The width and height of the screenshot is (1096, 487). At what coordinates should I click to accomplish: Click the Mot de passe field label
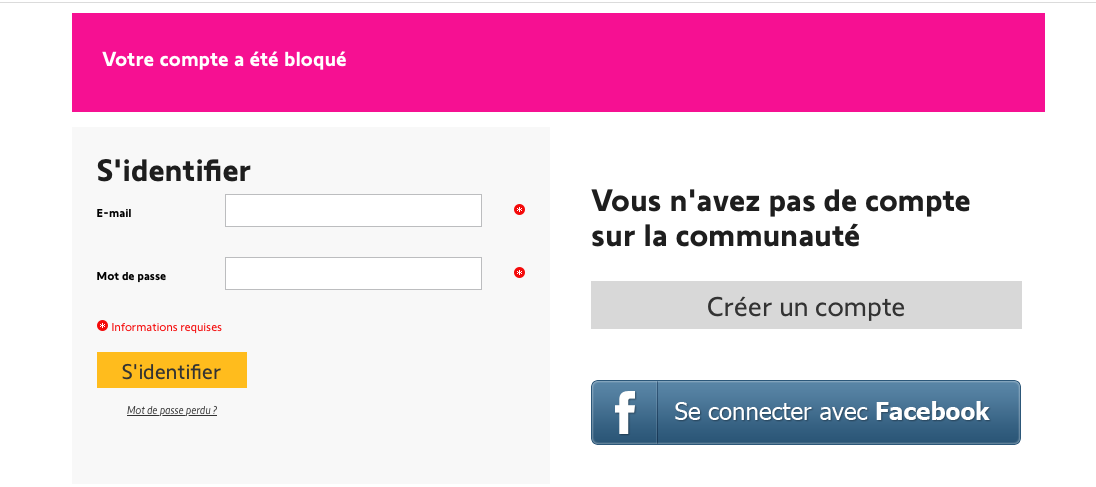click(x=131, y=276)
